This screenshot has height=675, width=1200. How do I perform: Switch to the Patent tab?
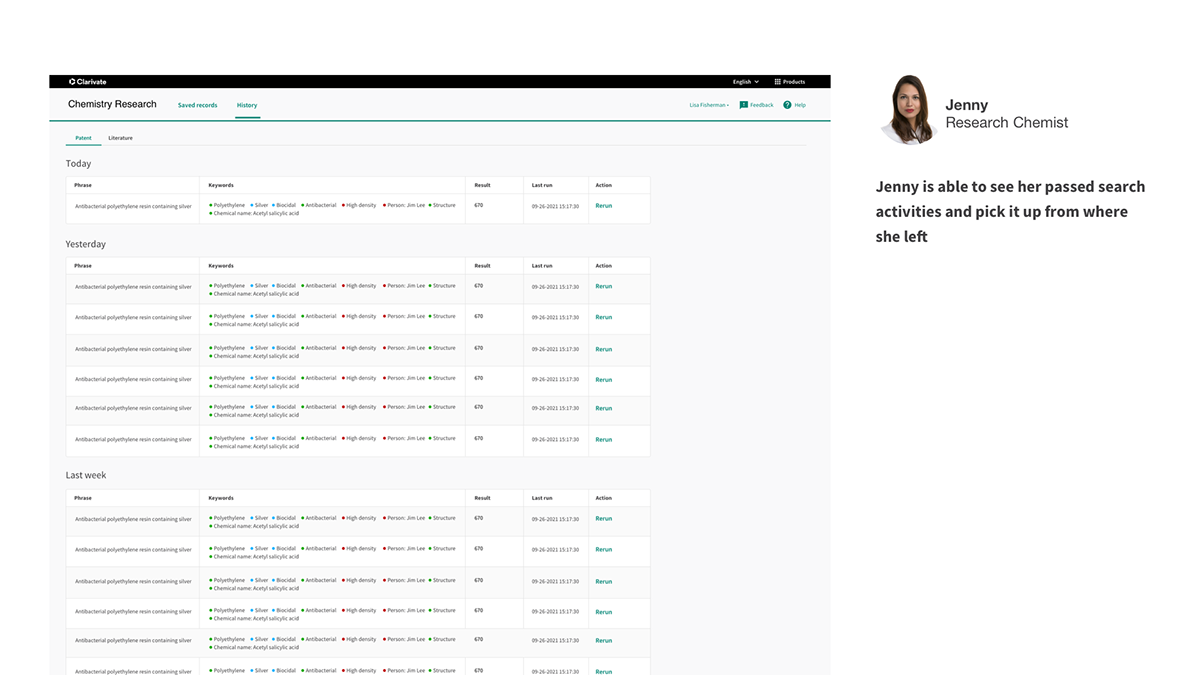83,138
